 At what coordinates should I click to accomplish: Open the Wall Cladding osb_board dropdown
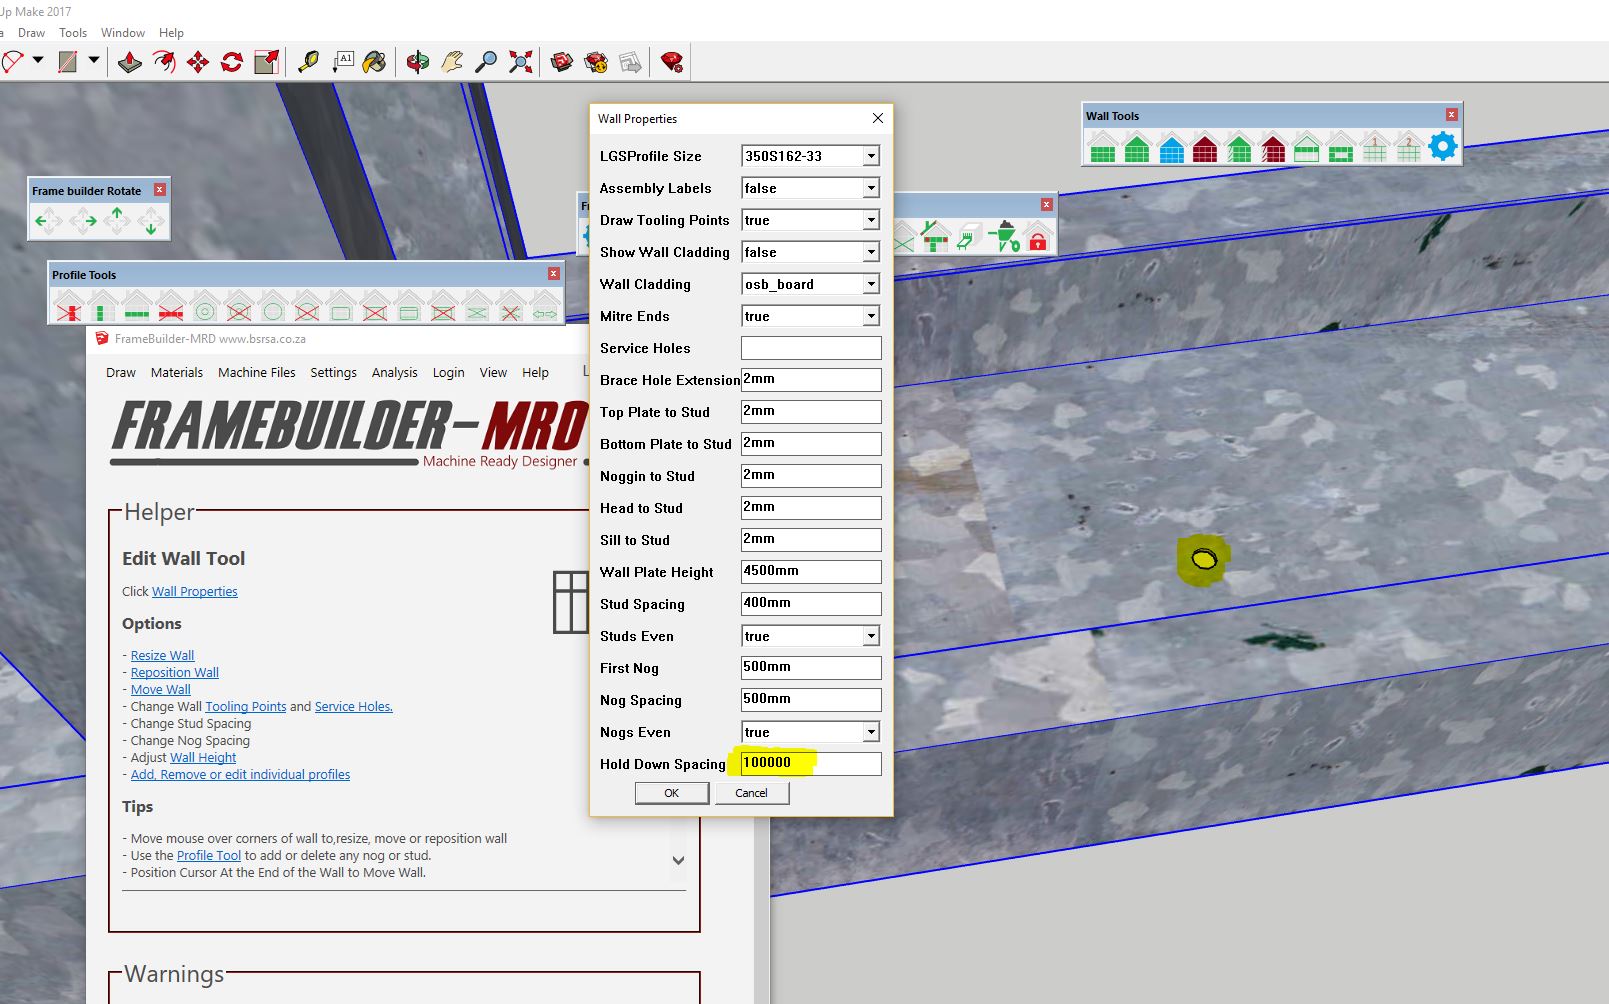click(x=871, y=284)
